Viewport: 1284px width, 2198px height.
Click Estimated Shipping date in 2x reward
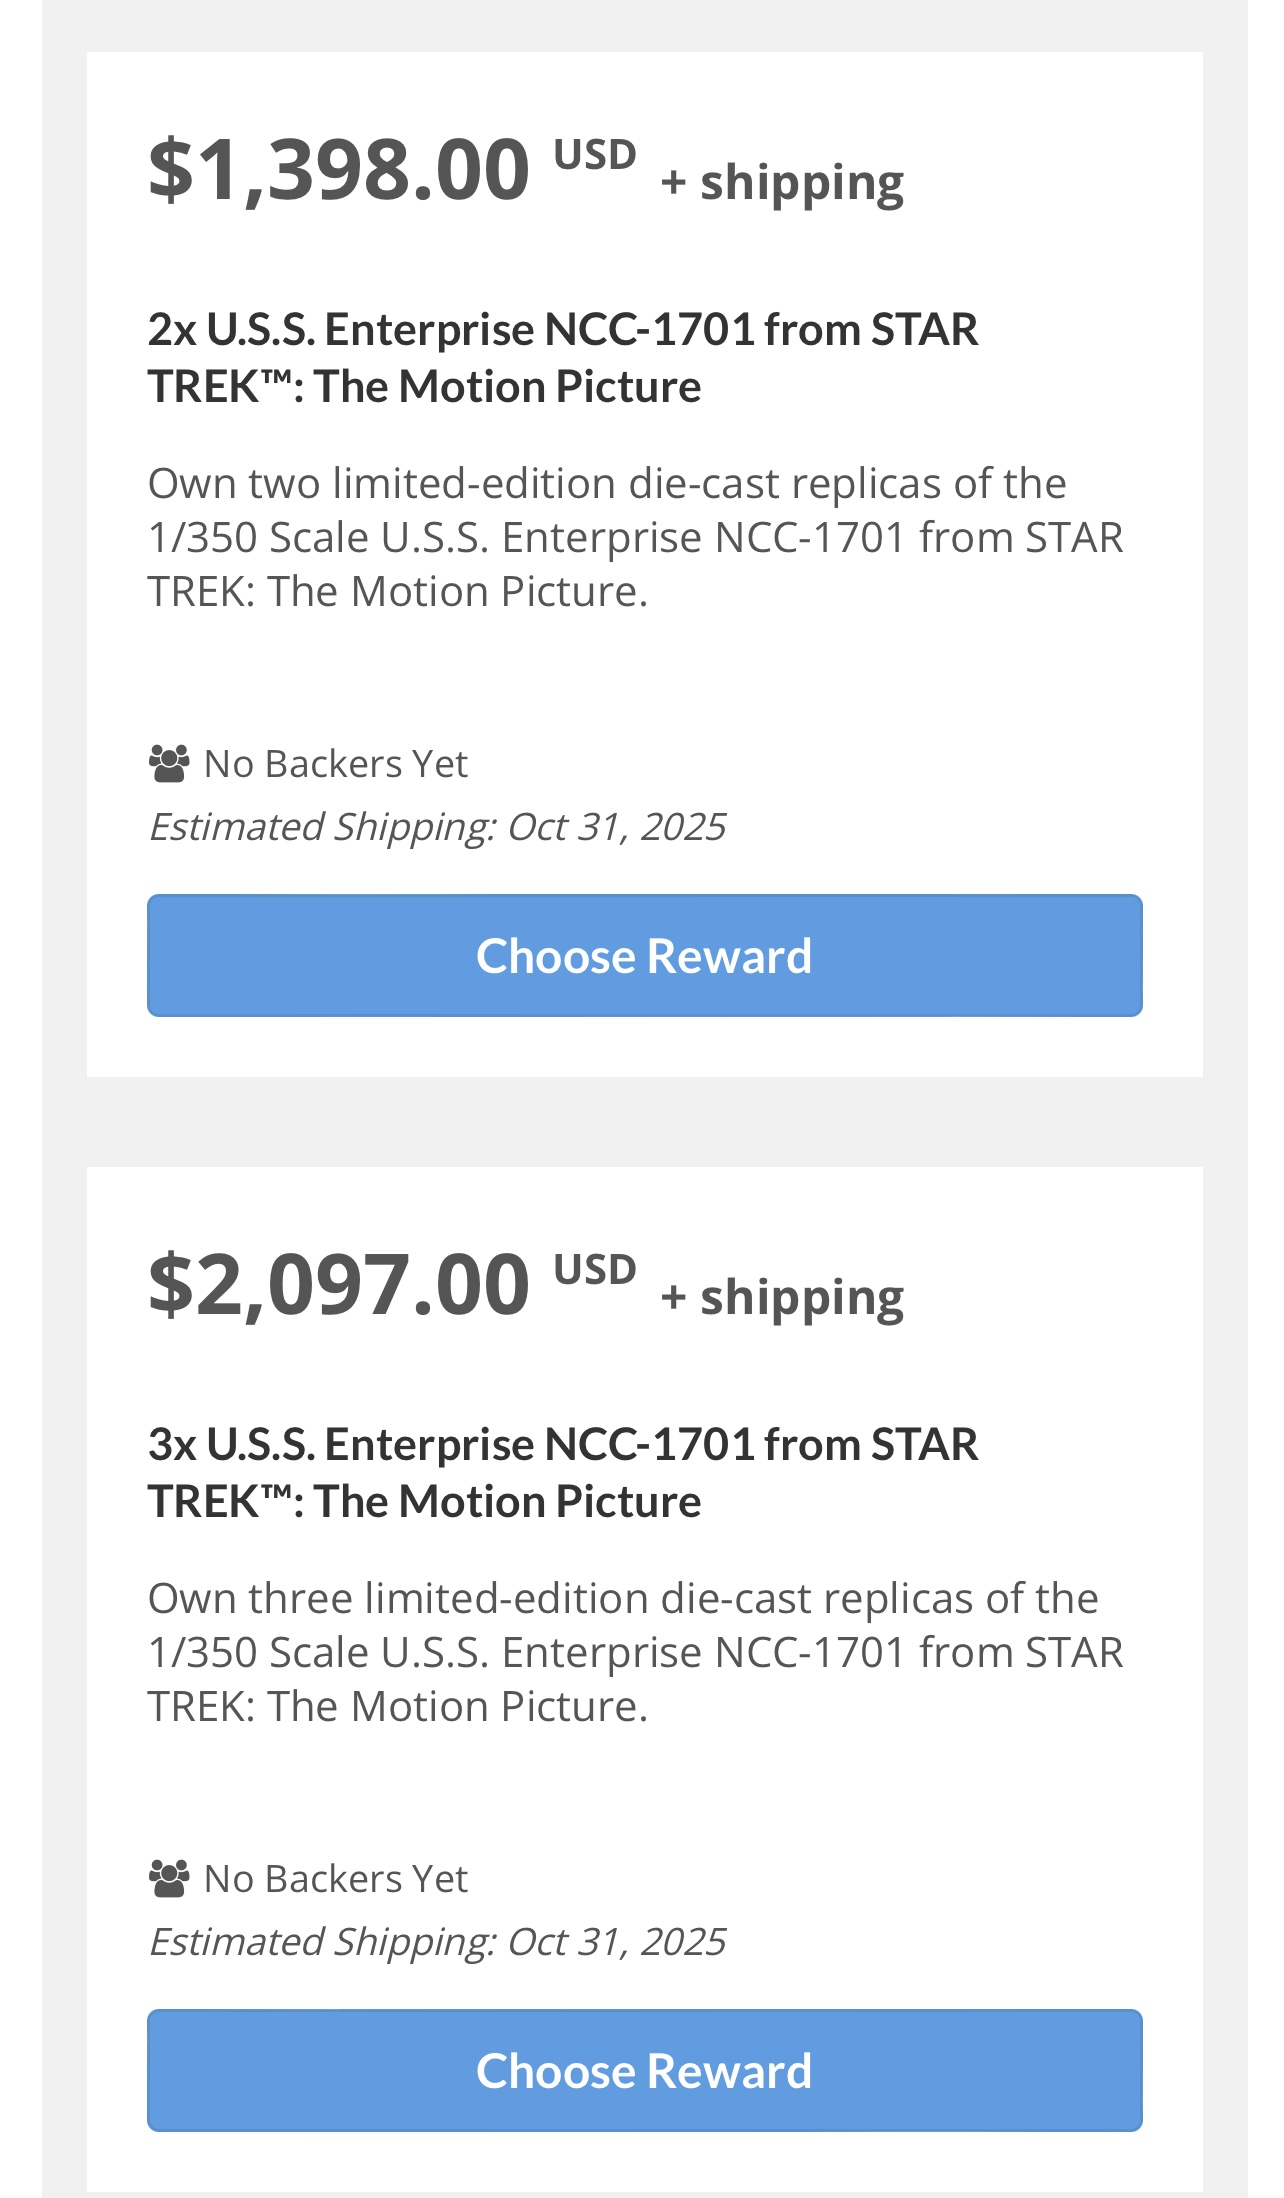(x=437, y=827)
